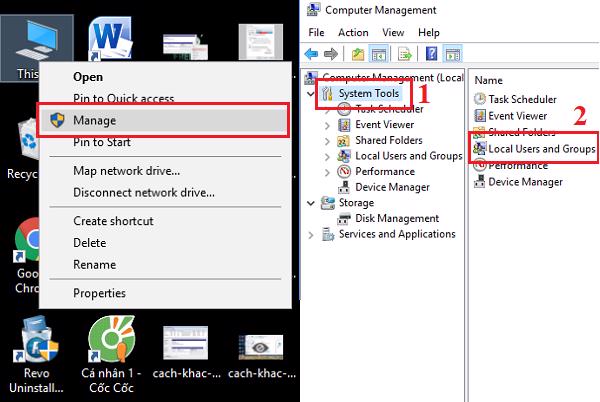The image size is (600, 402).
Task: Select Properties in the context menu
Action: pos(99,293)
